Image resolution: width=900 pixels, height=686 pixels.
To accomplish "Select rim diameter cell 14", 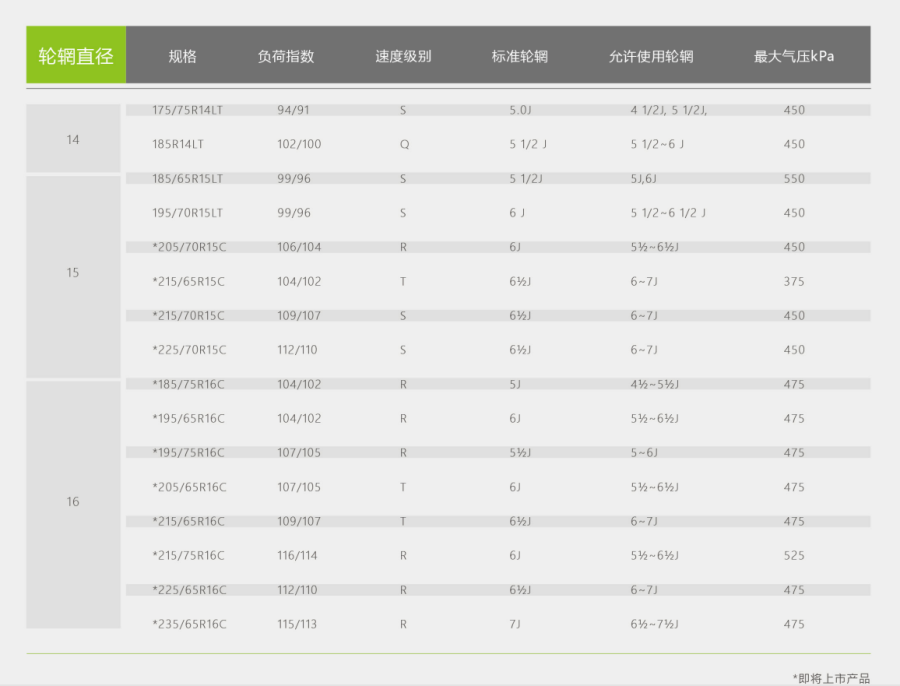I will (x=73, y=138).
